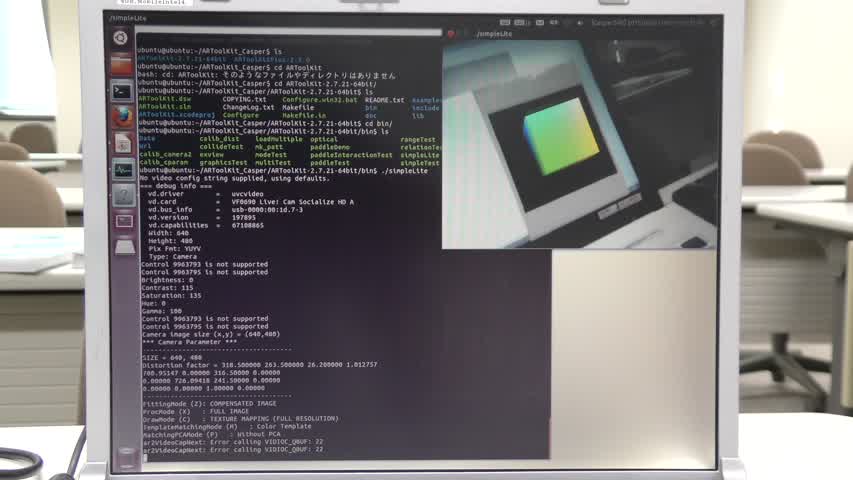Click the 'vd.driver = uvcvideo' line
Screen dimensions: 853x480
(206, 194)
